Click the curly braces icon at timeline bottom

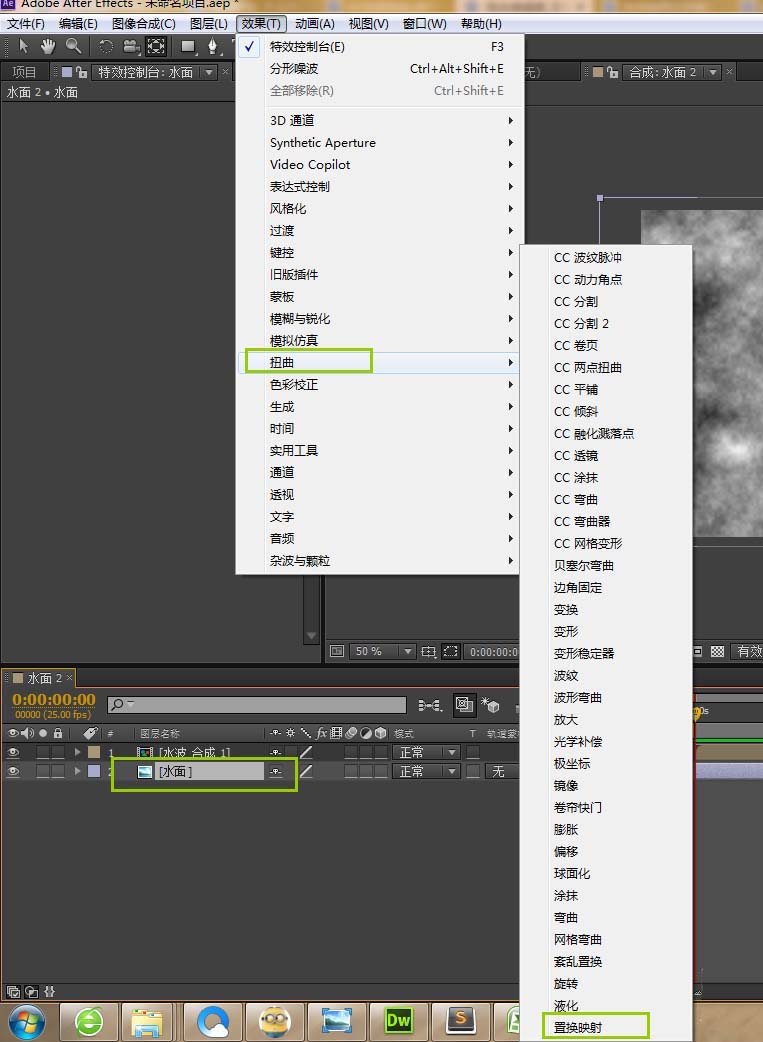point(49,991)
